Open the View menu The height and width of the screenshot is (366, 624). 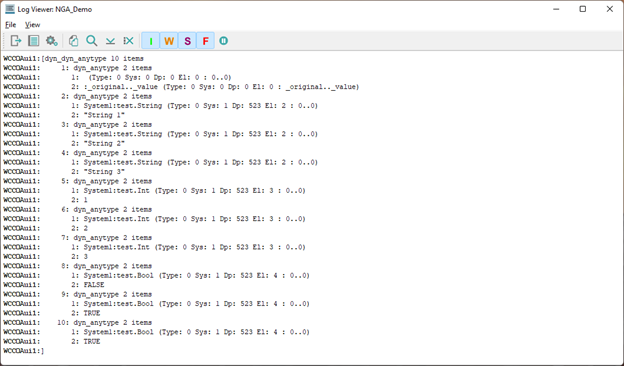[32, 25]
